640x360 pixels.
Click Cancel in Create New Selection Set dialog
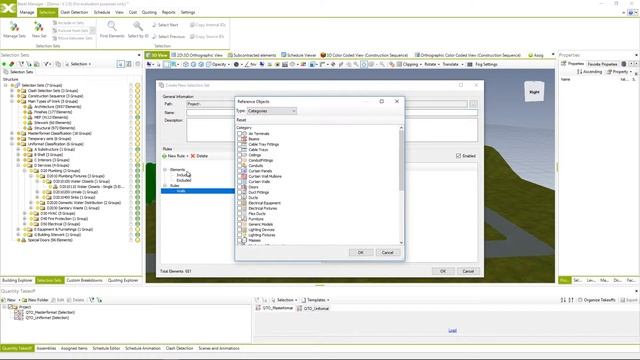pos(468,271)
